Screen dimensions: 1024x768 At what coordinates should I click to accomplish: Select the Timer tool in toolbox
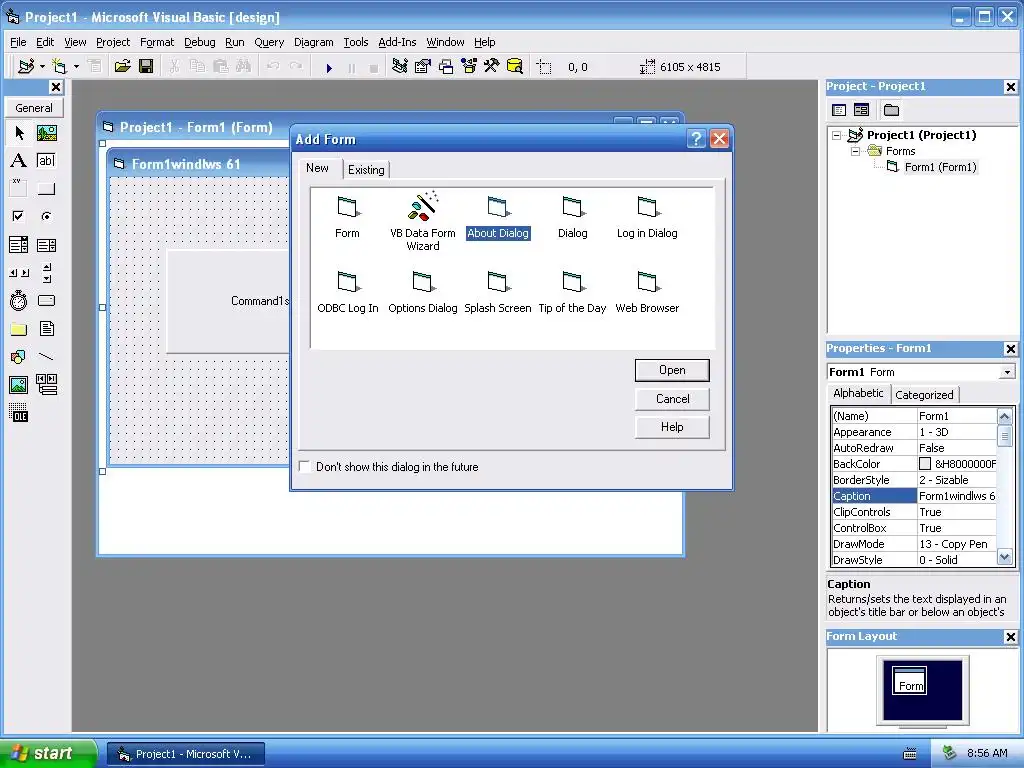click(19, 300)
